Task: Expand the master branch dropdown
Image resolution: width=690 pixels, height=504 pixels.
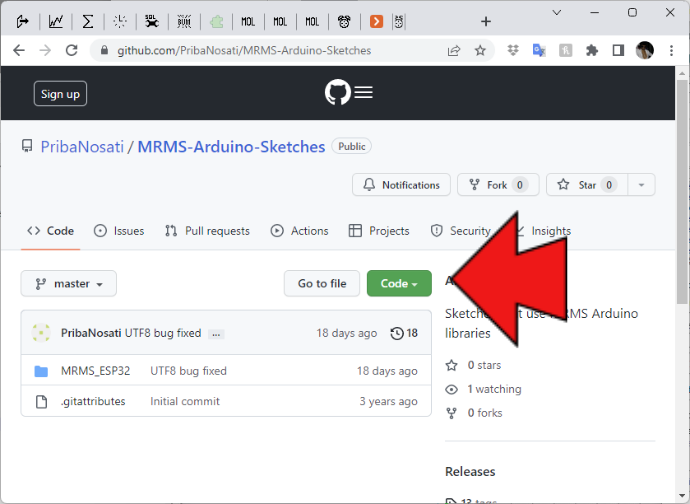Action: coord(69,284)
